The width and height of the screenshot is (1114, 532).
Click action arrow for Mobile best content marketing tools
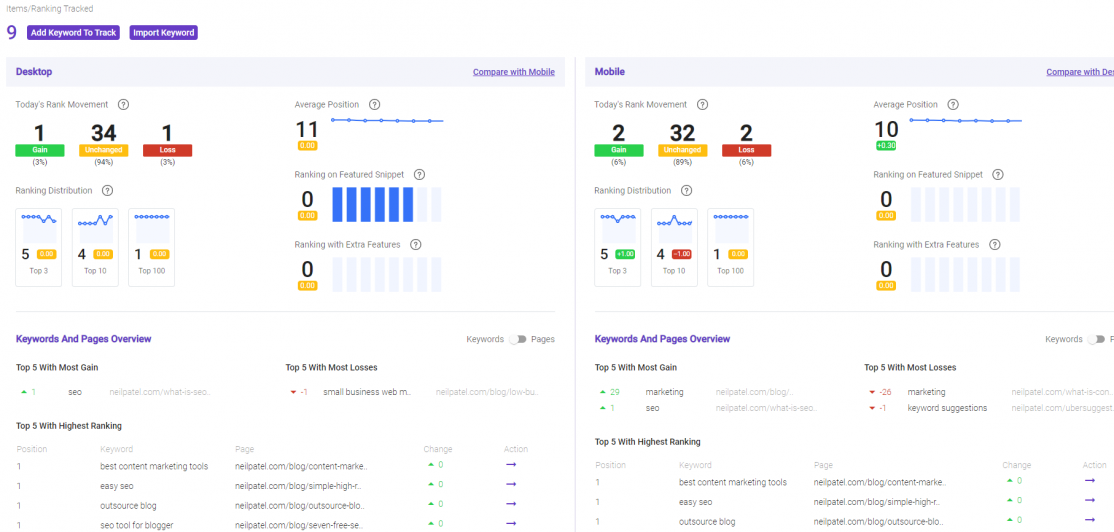(1090, 481)
